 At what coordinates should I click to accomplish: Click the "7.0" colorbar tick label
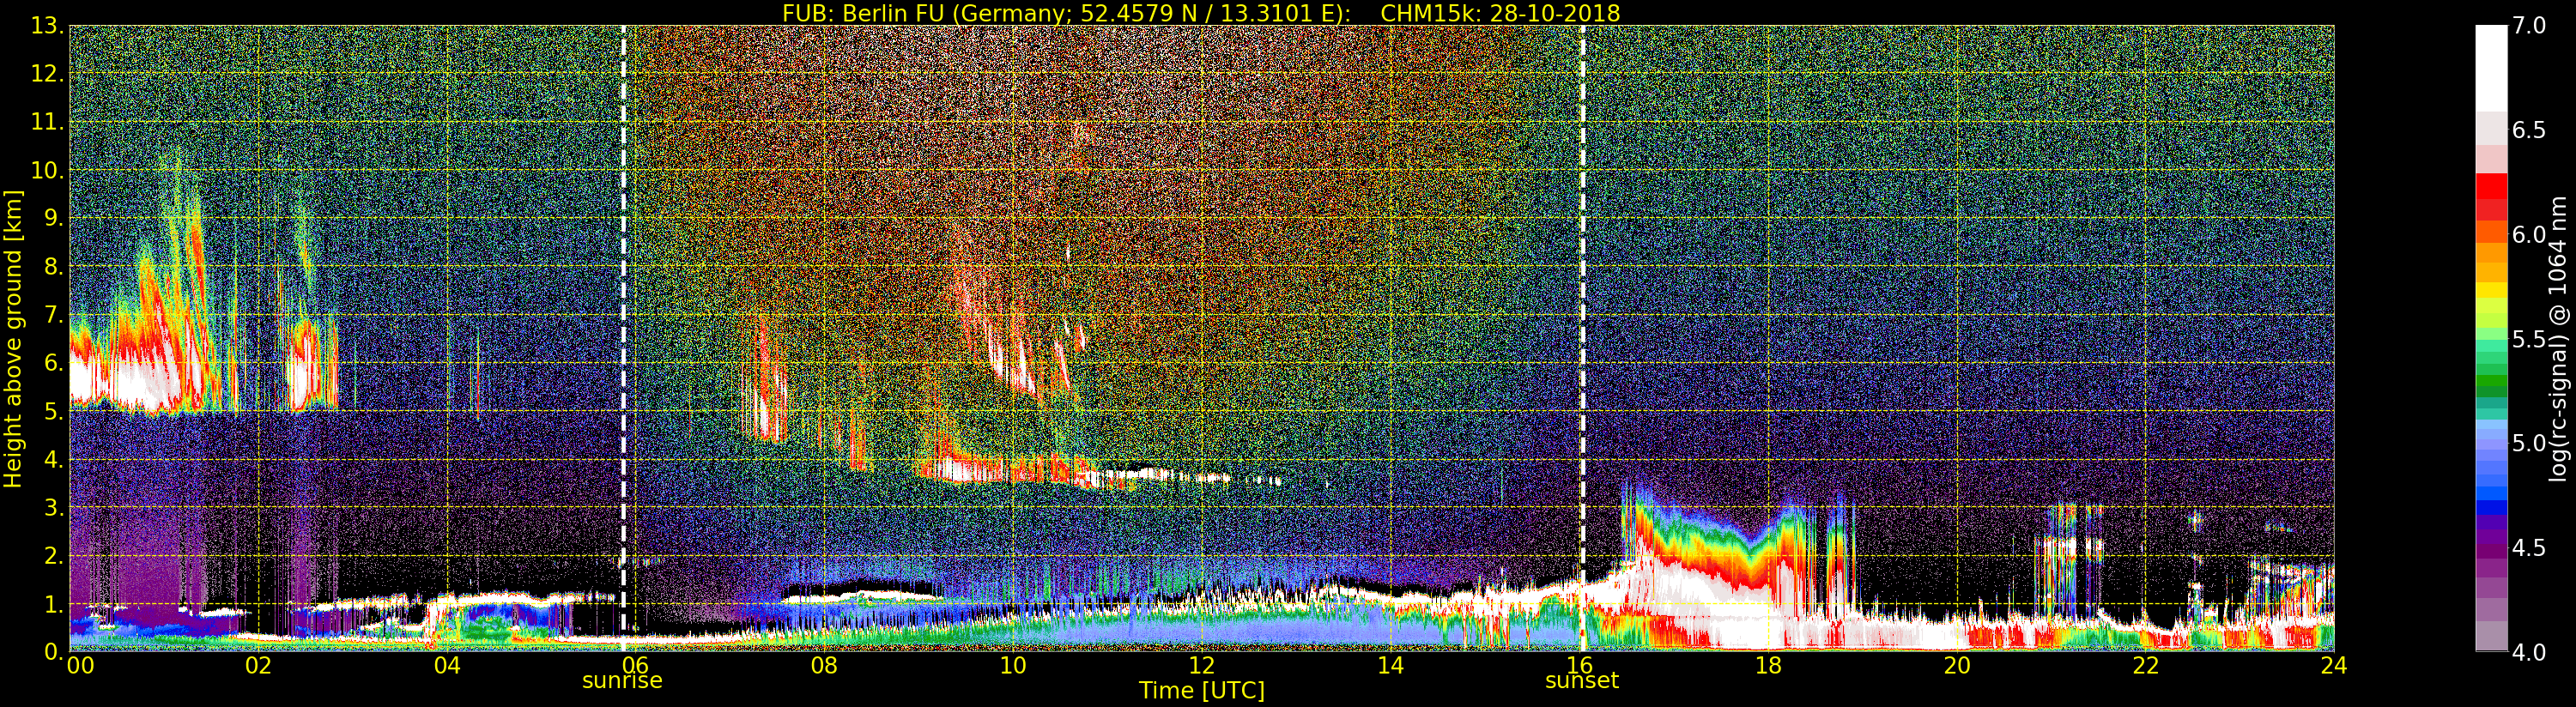[x=2529, y=26]
